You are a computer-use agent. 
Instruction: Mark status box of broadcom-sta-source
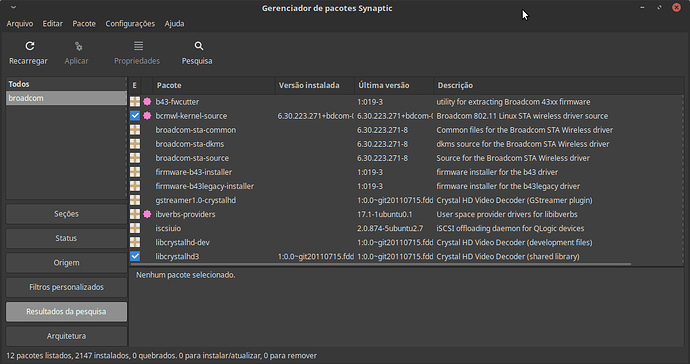click(x=135, y=158)
